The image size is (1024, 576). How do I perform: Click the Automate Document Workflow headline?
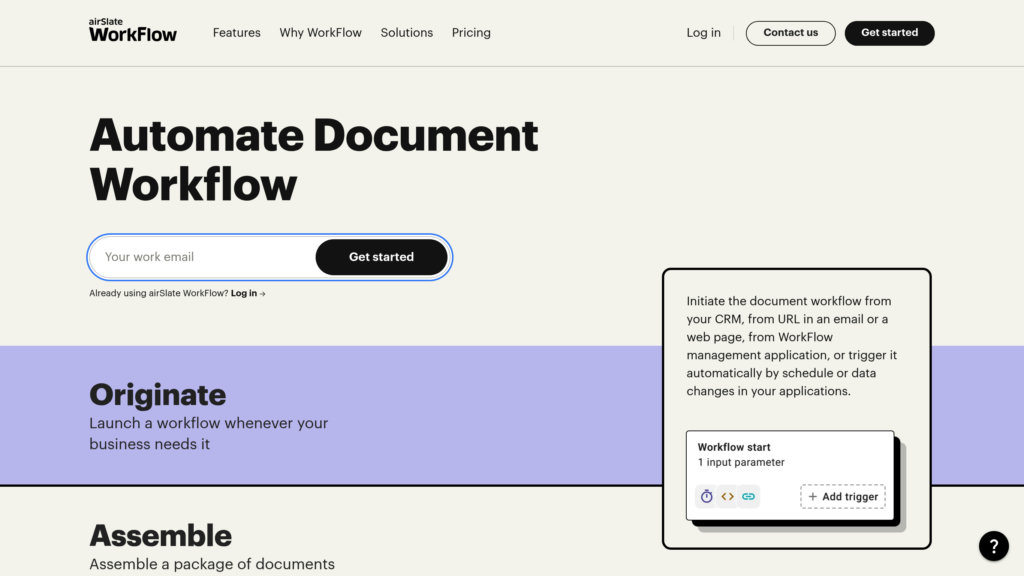coord(313,160)
